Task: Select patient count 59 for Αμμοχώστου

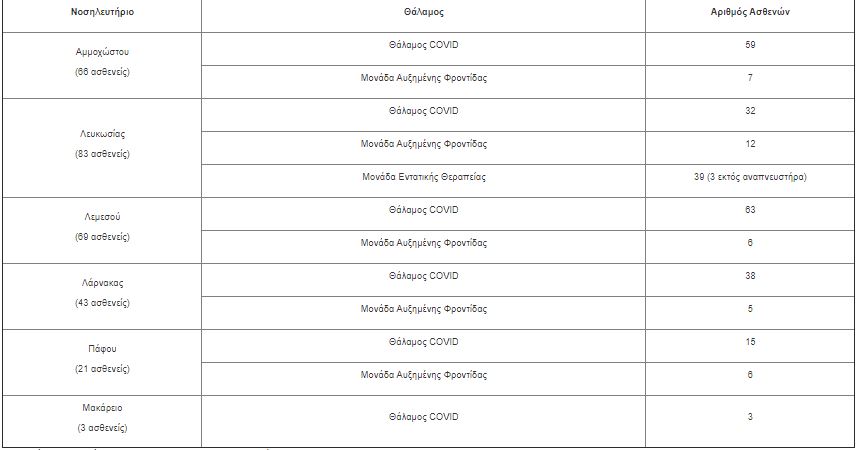Action: (750, 45)
